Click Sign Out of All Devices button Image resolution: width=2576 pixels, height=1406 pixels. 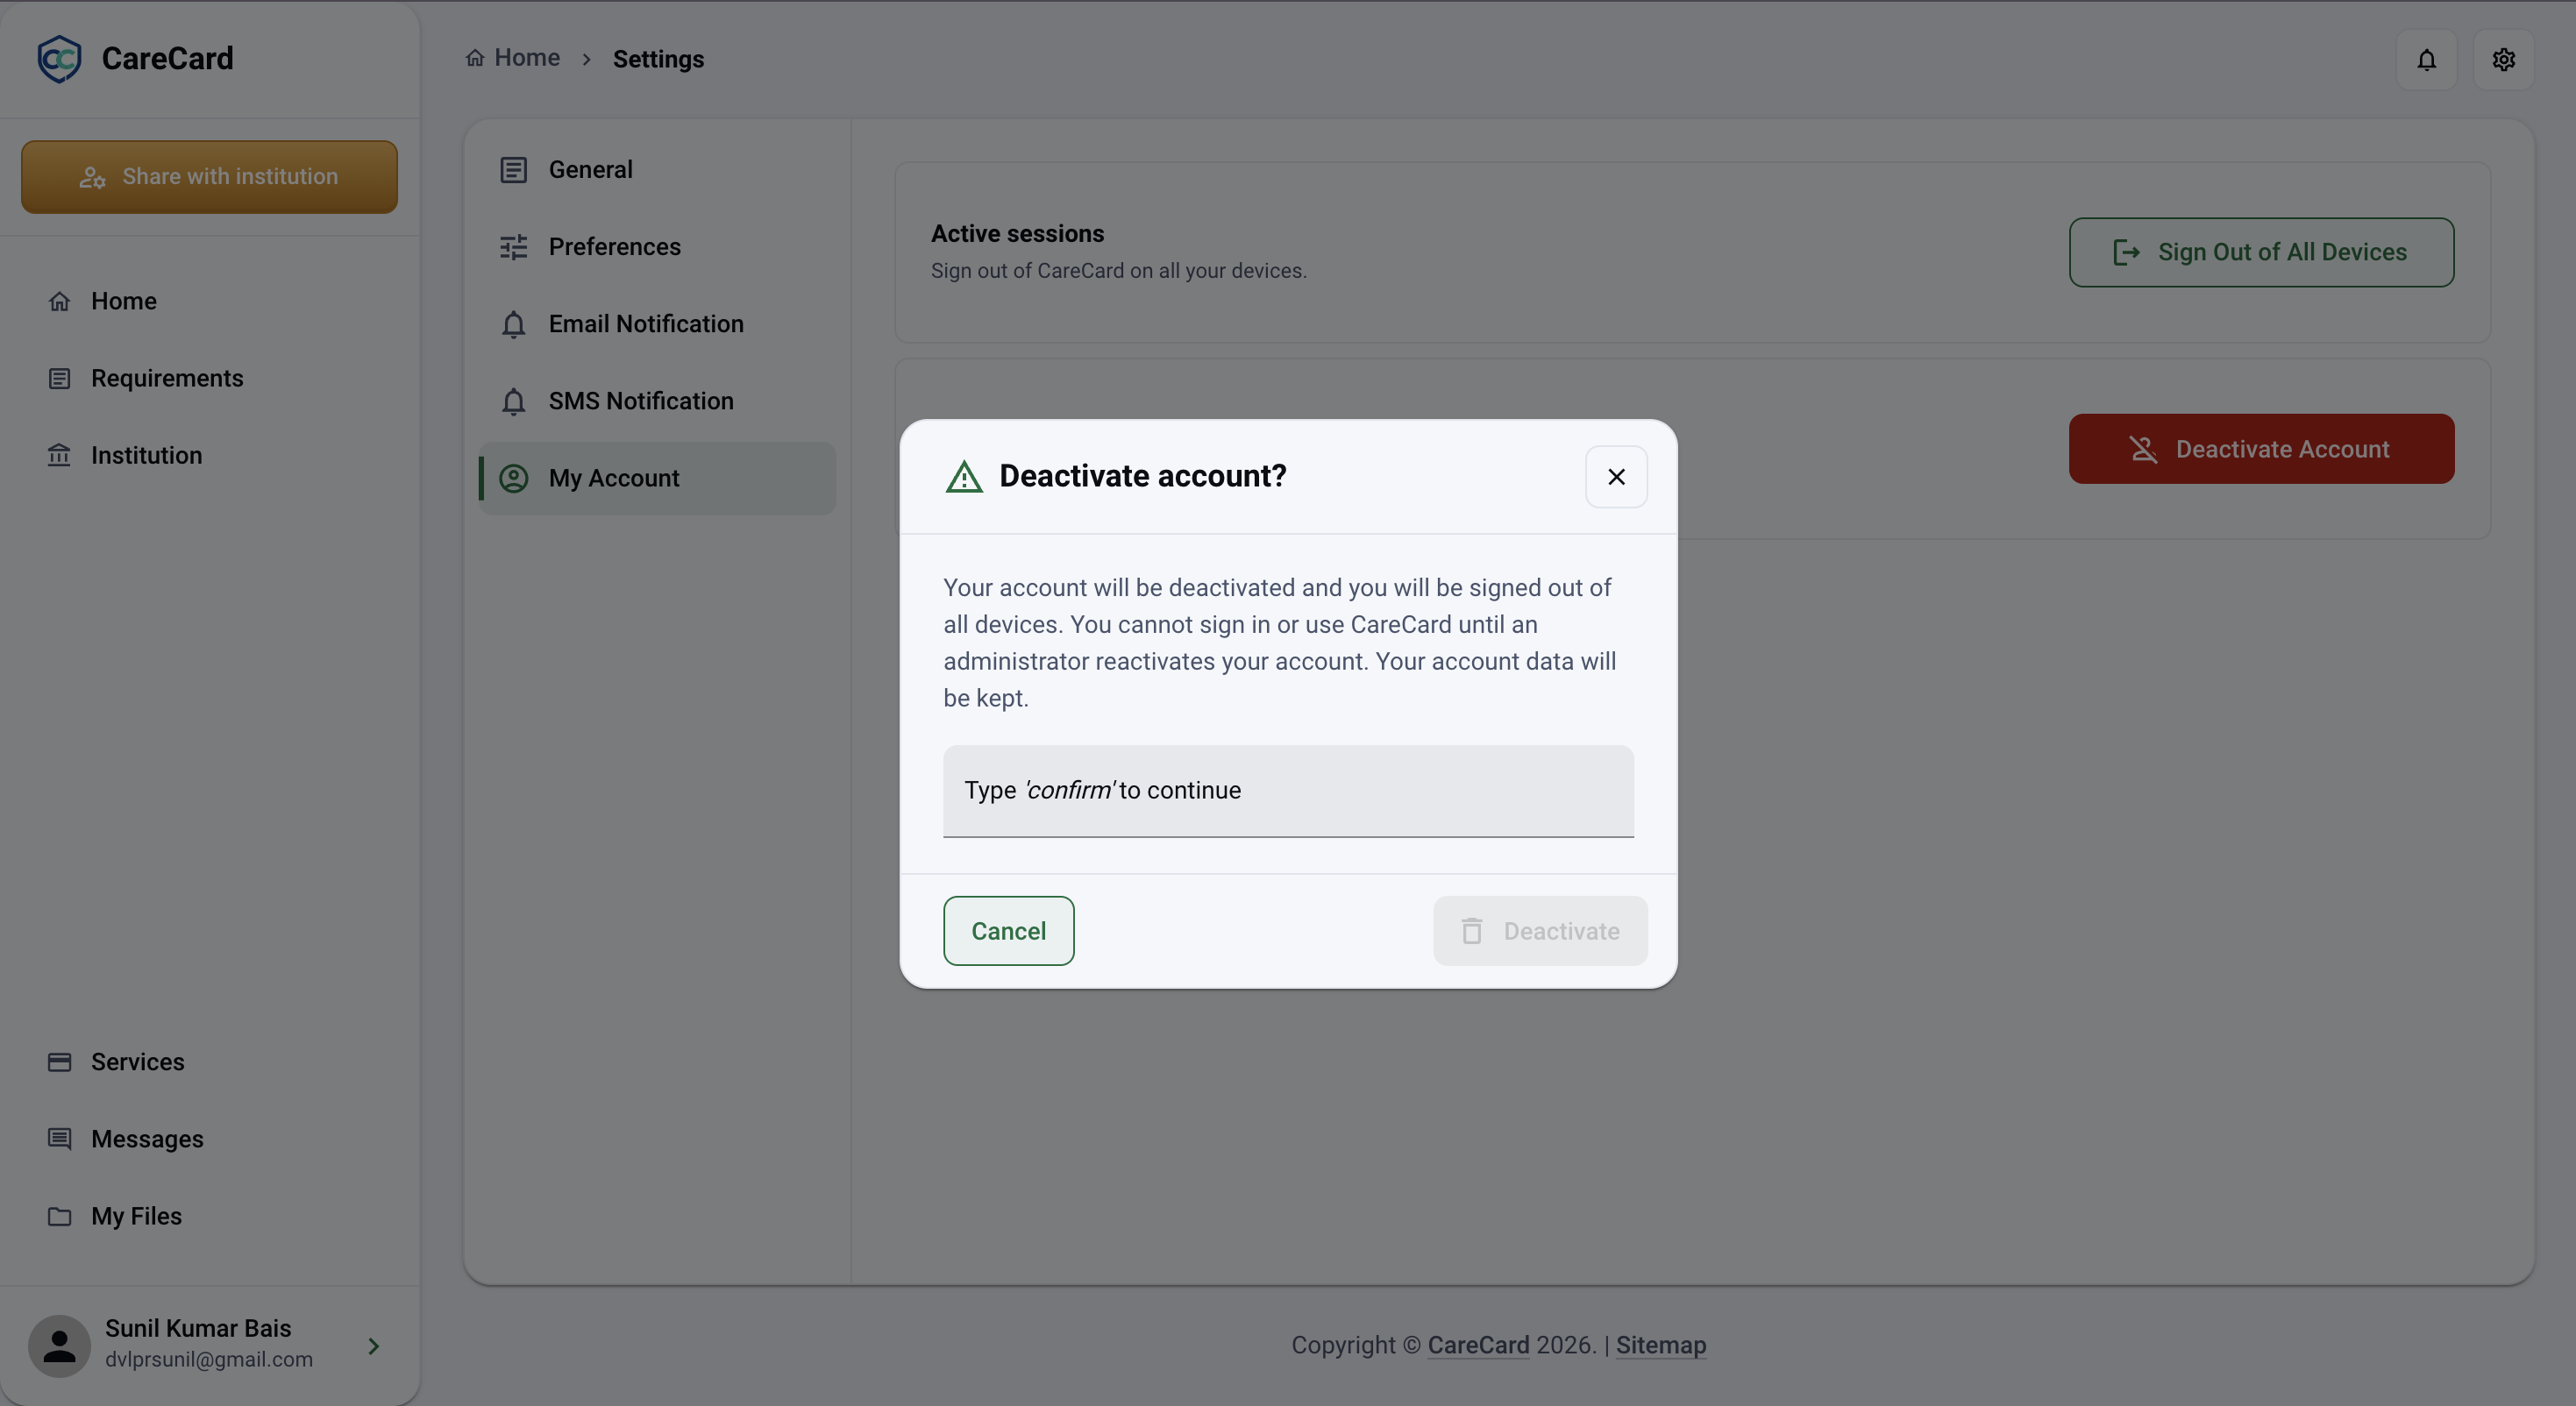[2261, 252]
